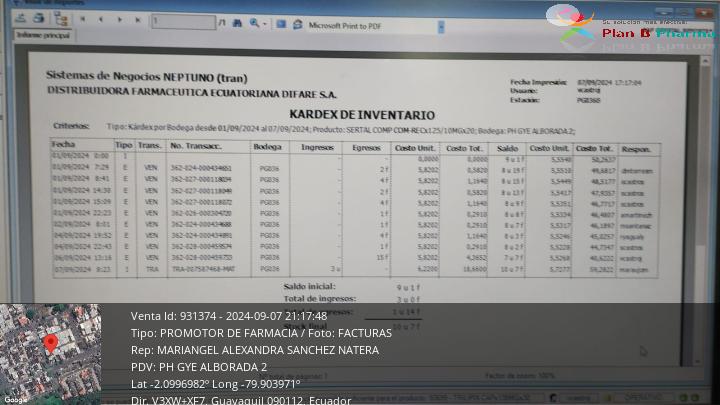Viewport: 720px width, 405px height.
Task: Click the Tipo column header
Action: [124, 145]
